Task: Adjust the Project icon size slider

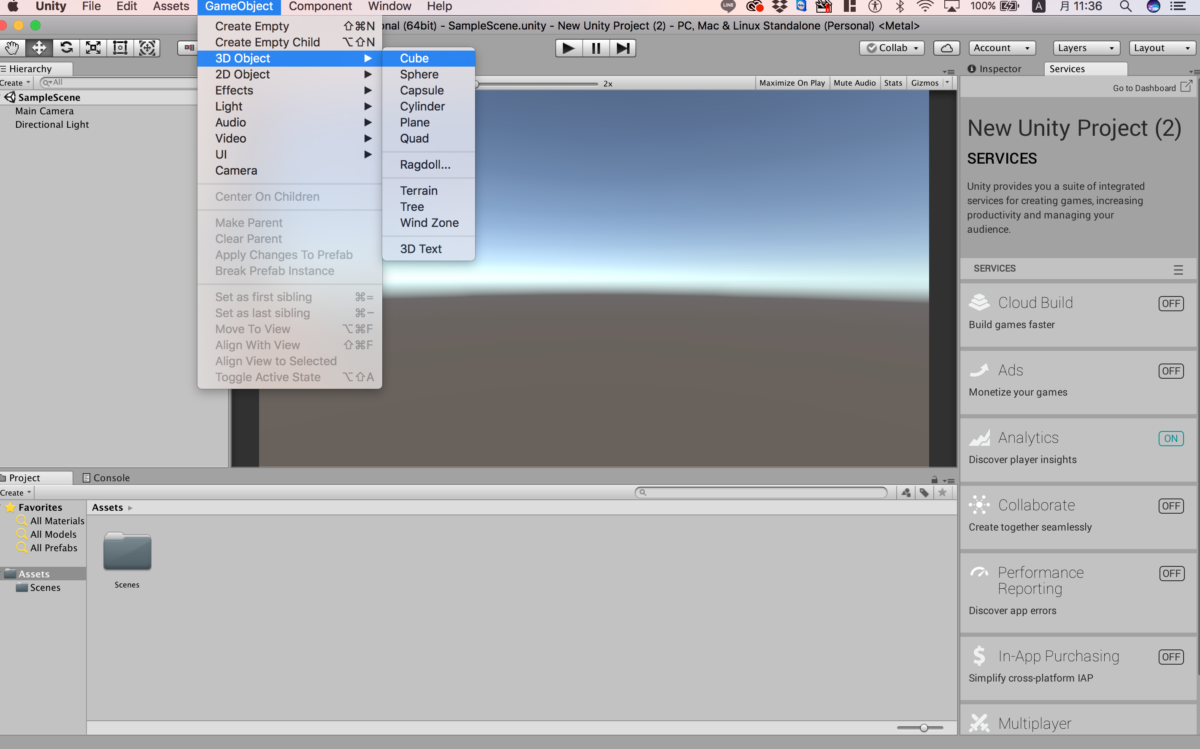Action: pyautogui.click(x=922, y=728)
